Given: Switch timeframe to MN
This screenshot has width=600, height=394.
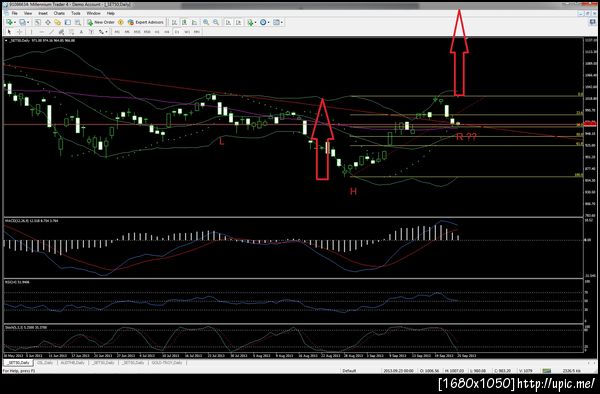Looking at the screenshot, I should click(x=197, y=32).
